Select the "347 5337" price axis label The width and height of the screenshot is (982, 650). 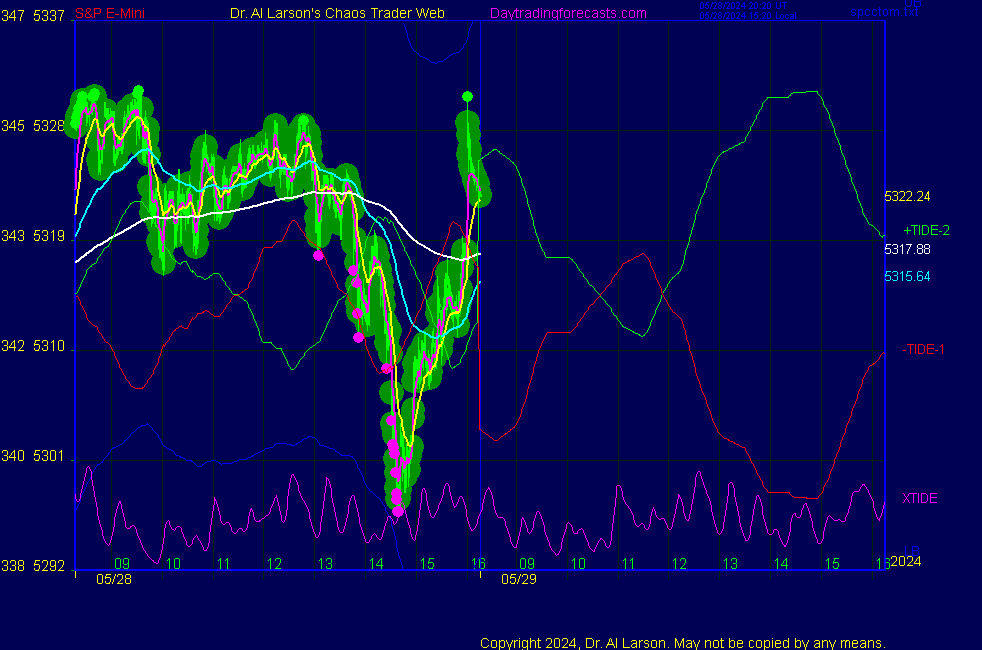point(33,16)
